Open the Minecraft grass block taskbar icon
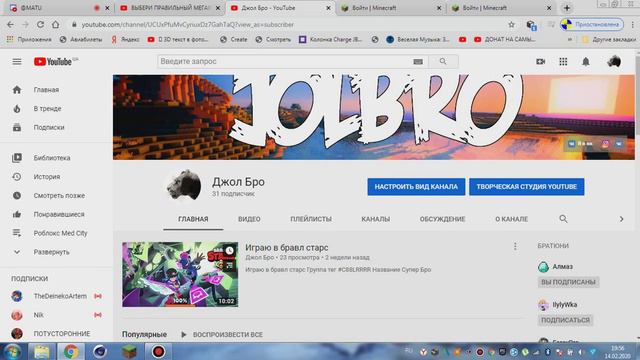Viewport: 640px width, 360px height. coord(129,351)
